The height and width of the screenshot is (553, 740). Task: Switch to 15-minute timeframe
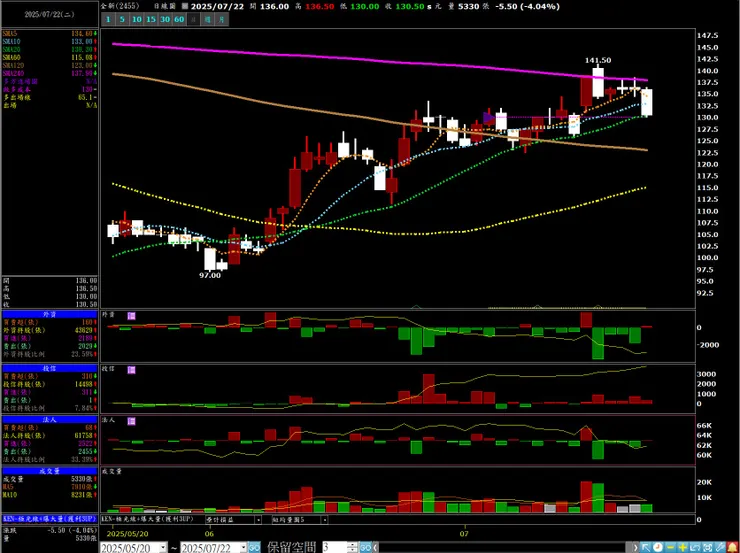coord(151,19)
